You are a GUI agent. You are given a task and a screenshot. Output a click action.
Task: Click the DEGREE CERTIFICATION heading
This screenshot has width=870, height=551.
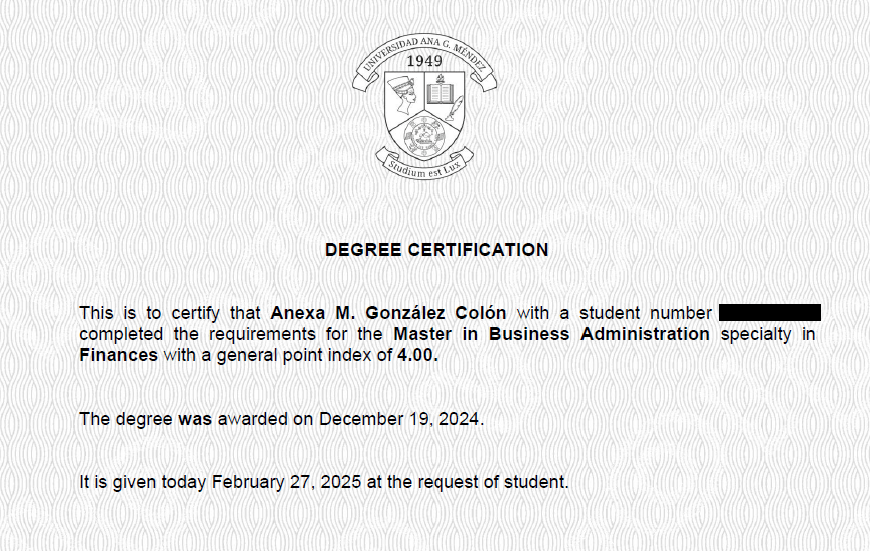click(436, 250)
